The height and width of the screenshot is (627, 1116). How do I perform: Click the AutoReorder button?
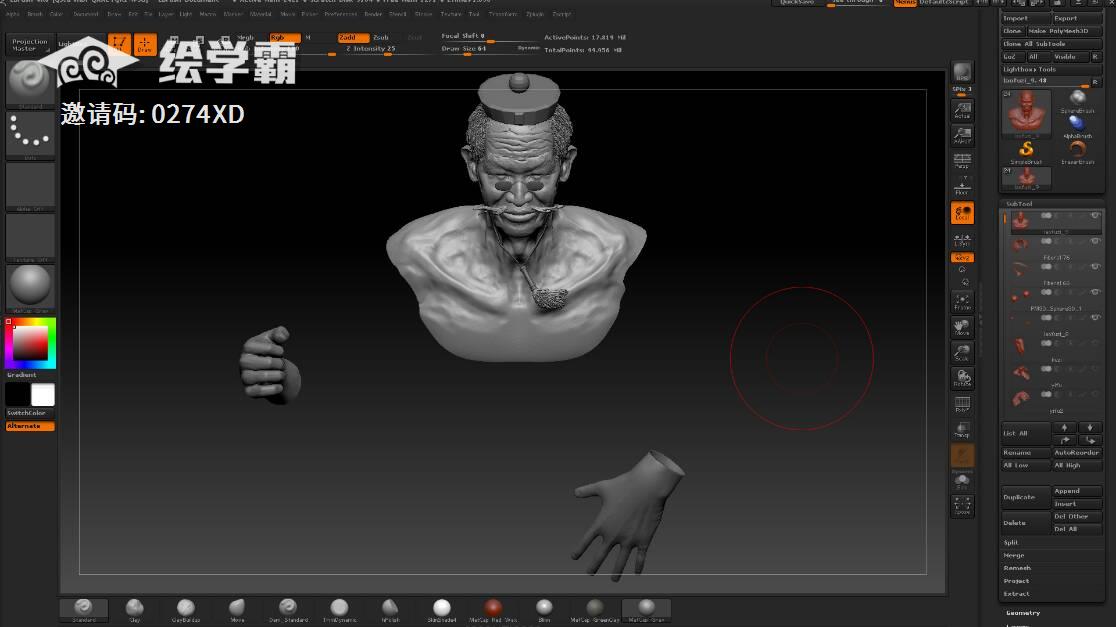1078,452
